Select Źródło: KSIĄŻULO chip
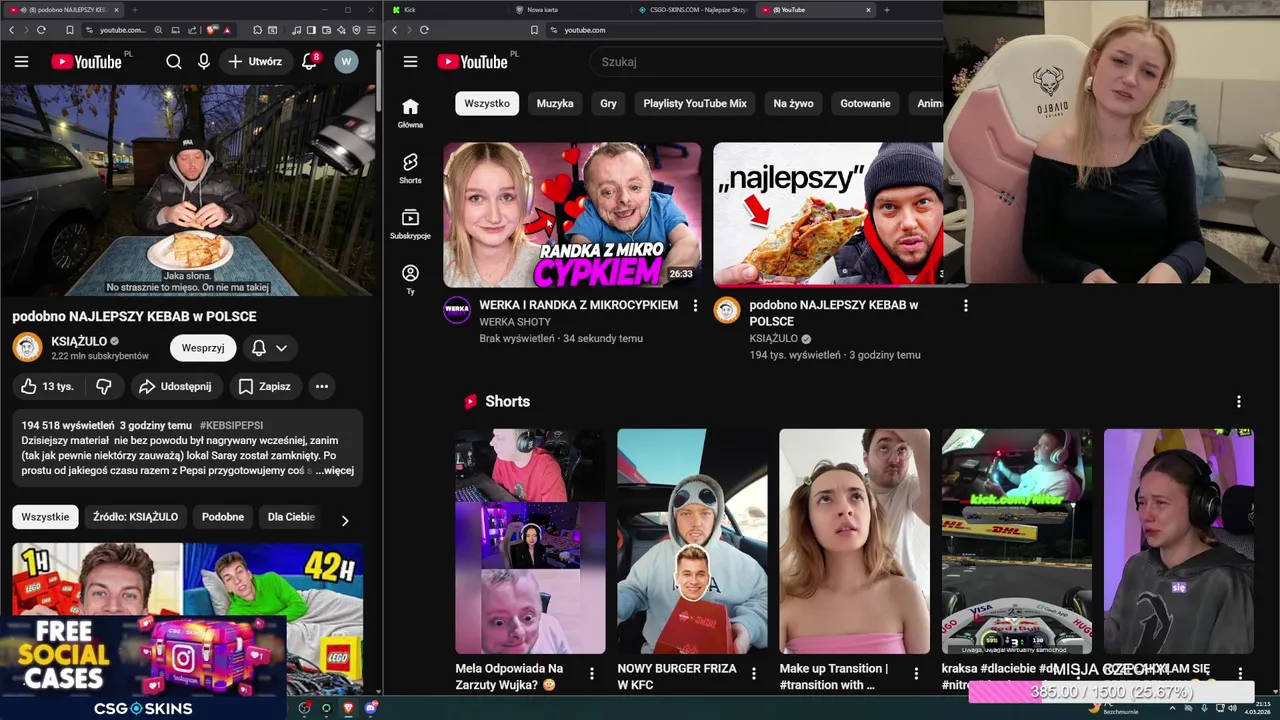This screenshot has height=720, width=1280. 135,517
